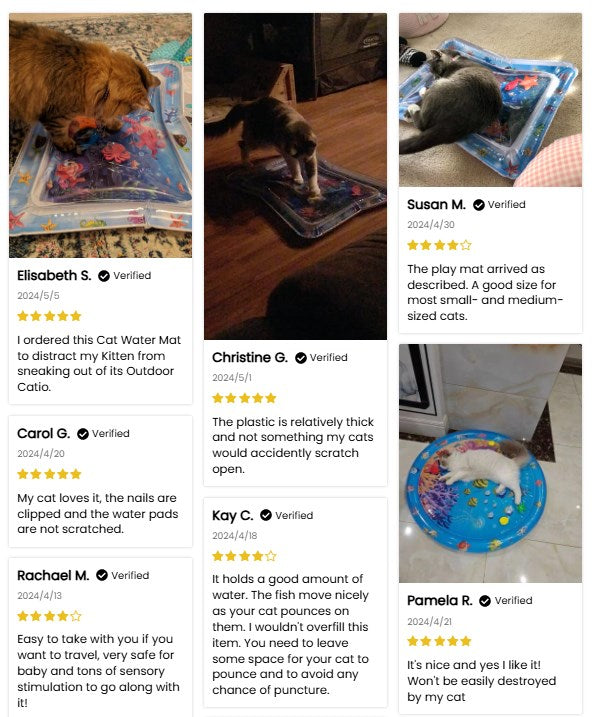
Task: Click the verified icon next to Kay C.
Action: (266, 515)
